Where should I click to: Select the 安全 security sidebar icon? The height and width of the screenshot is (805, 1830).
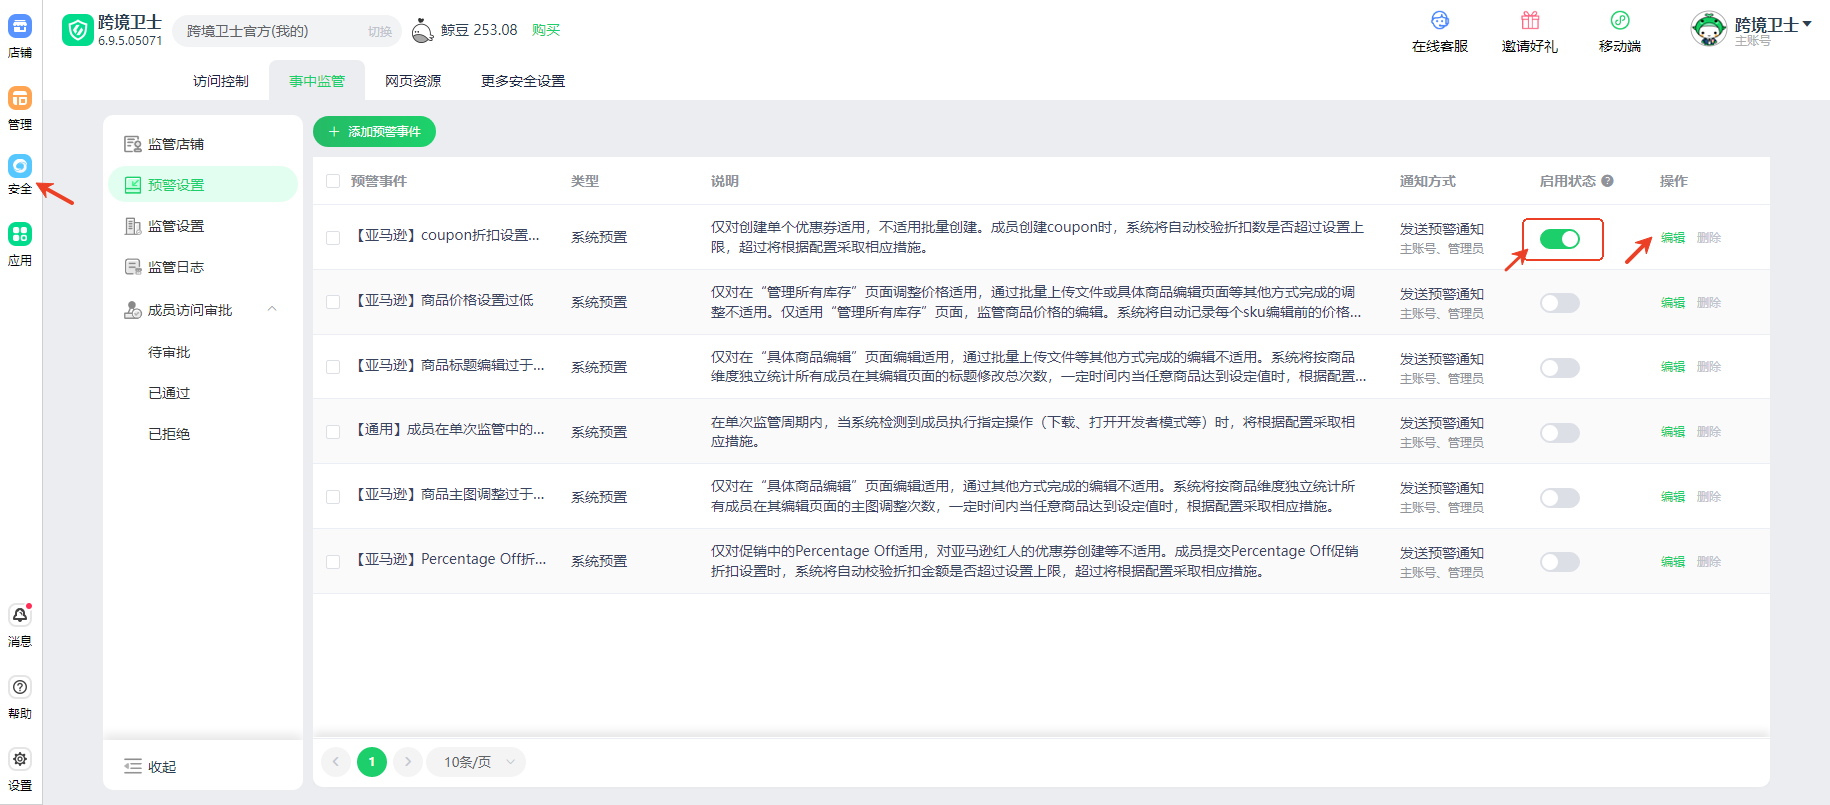coord(20,165)
